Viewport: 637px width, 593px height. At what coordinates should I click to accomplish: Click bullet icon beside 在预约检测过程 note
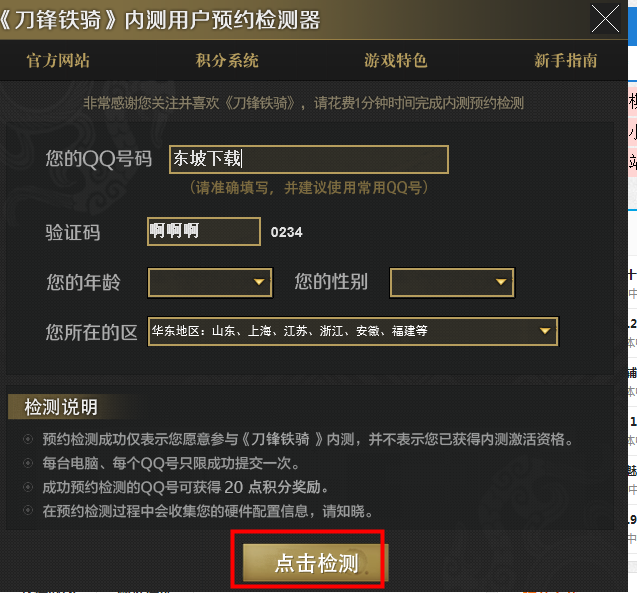[x=28, y=511]
